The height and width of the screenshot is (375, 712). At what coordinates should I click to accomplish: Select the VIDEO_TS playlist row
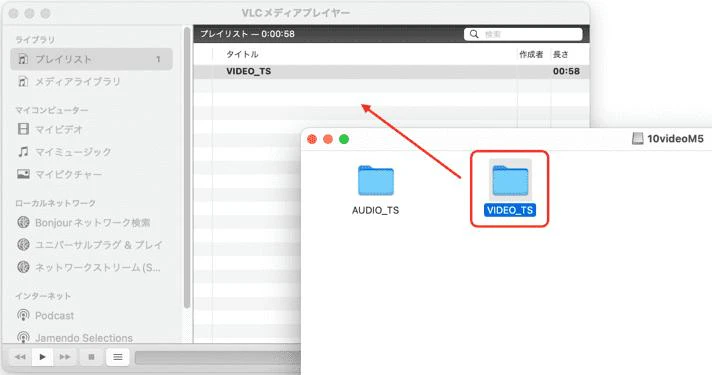tap(391, 71)
